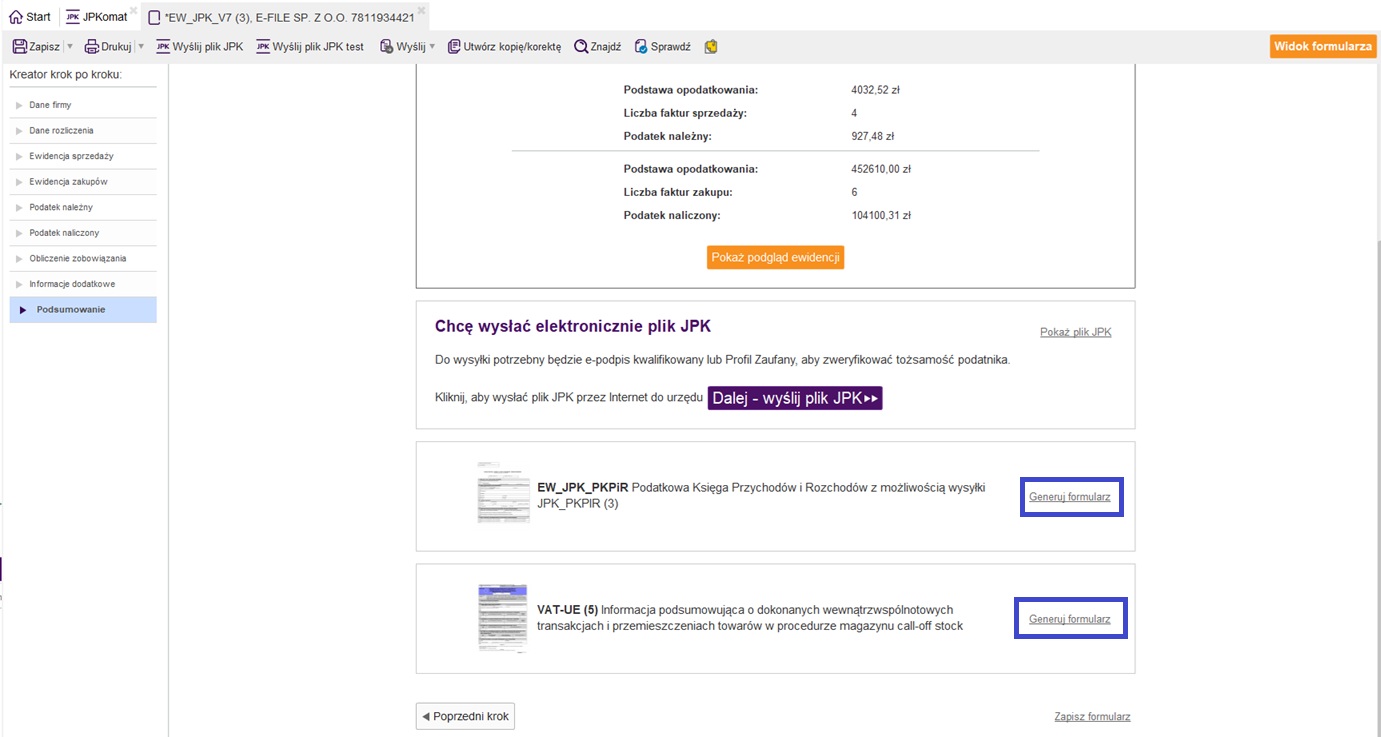Click Utwórz kopię/korektę in toolbar
1381x737 pixels.
click(x=504, y=47)
